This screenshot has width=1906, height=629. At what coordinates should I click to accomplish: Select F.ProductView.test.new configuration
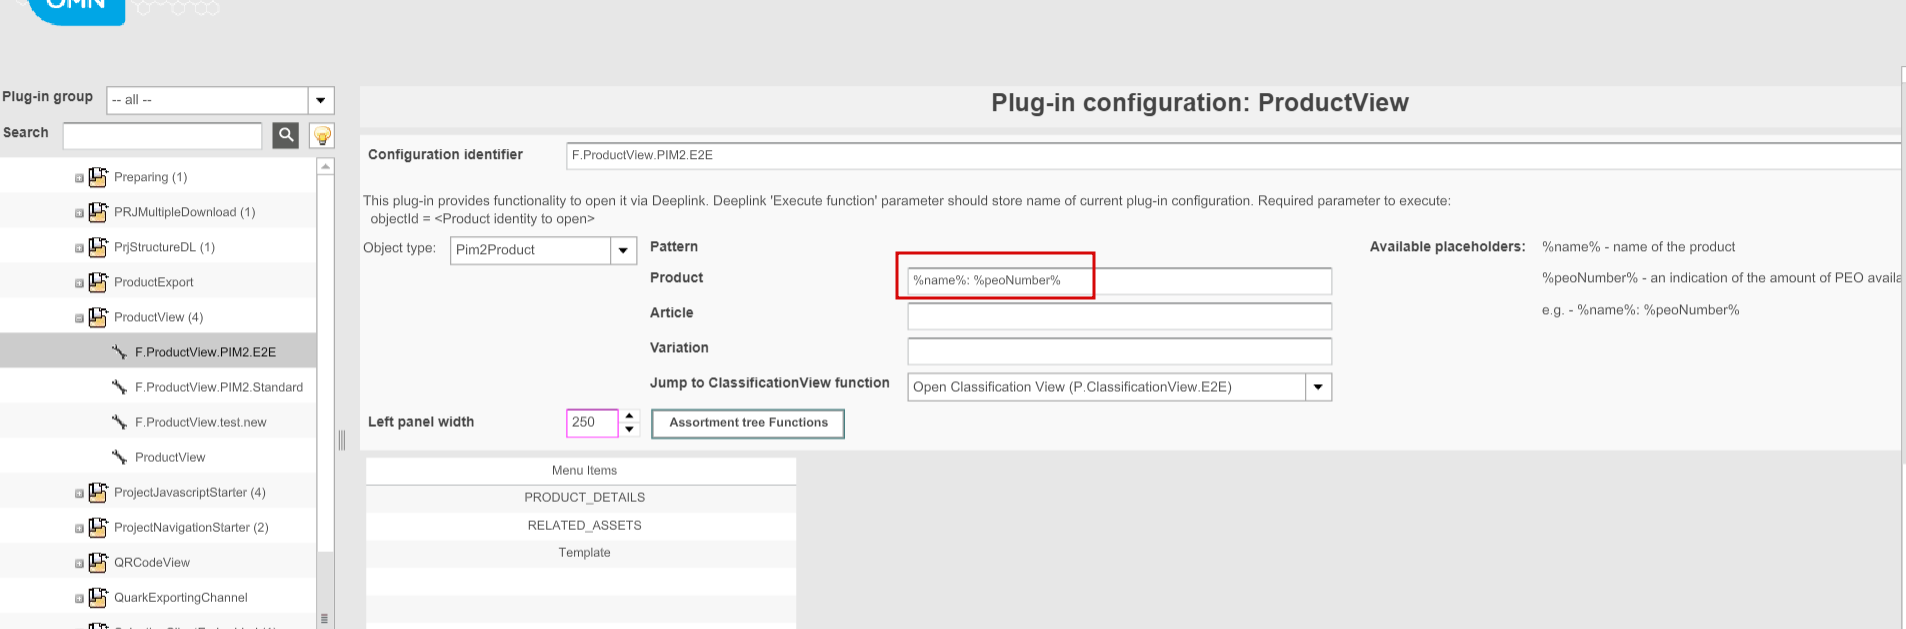point(201,422)
